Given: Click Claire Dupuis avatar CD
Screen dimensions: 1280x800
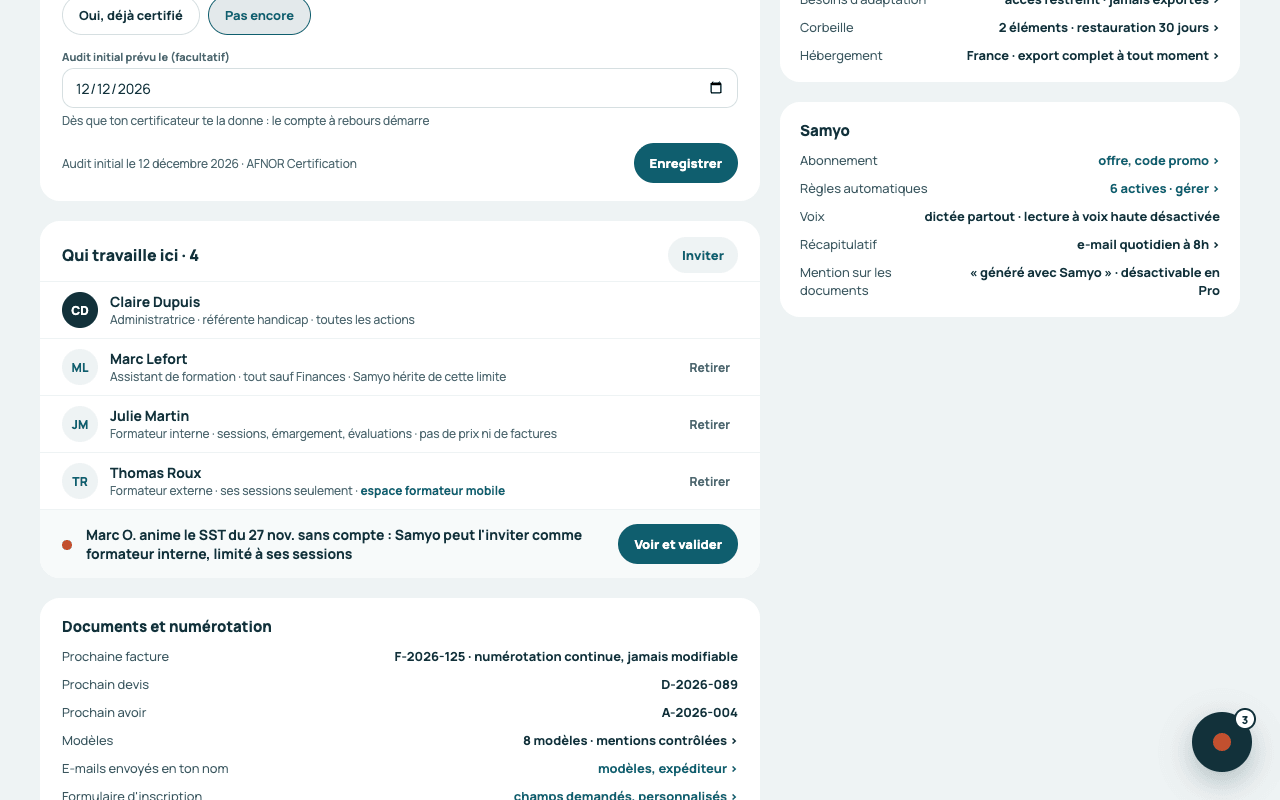Looking at the screenshot, I should click(80, 310).
